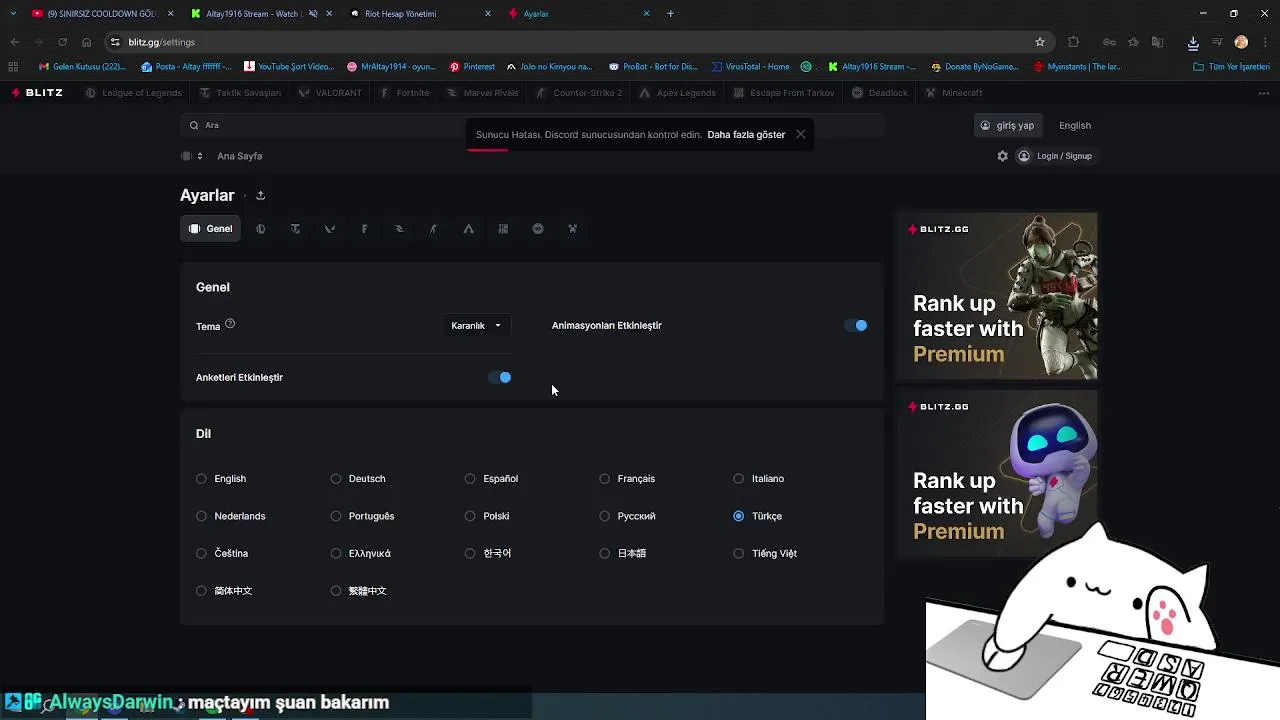Click Daha fazla göster in the notification
The width and height of the screenshot is (1280, 720).
tap(746, 134)
